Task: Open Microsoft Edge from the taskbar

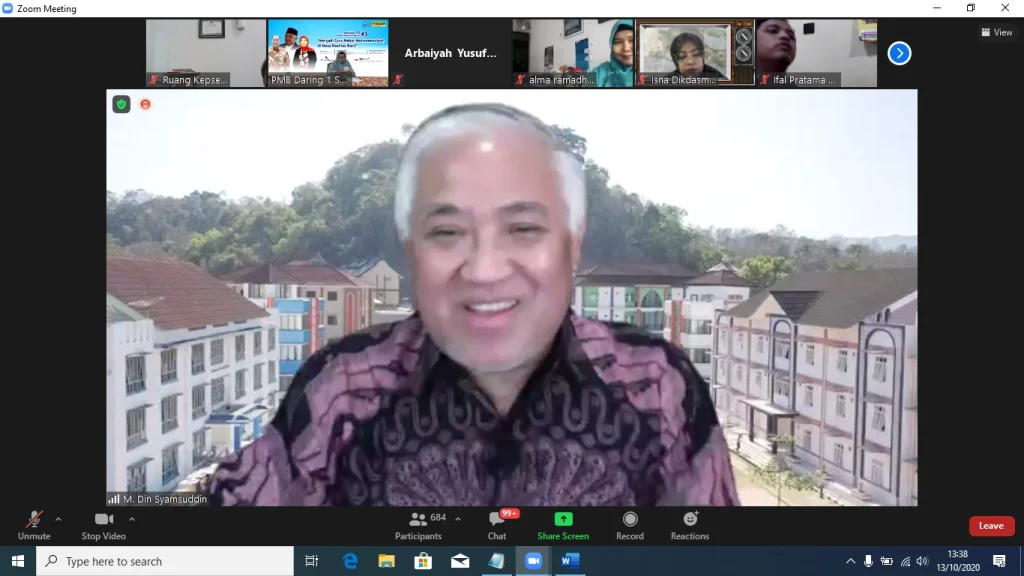Action: pos(350,561)
